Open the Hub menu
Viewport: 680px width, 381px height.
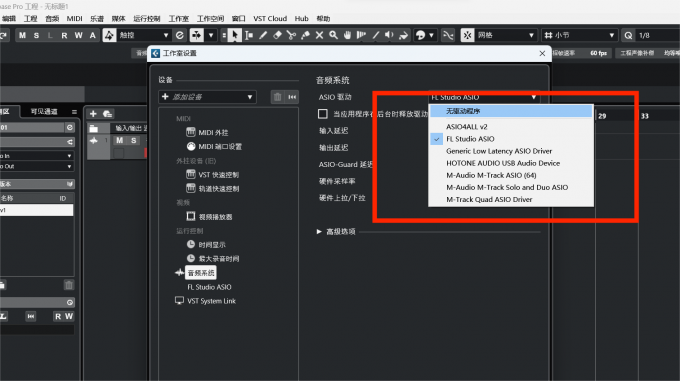[x=301, y=19]
